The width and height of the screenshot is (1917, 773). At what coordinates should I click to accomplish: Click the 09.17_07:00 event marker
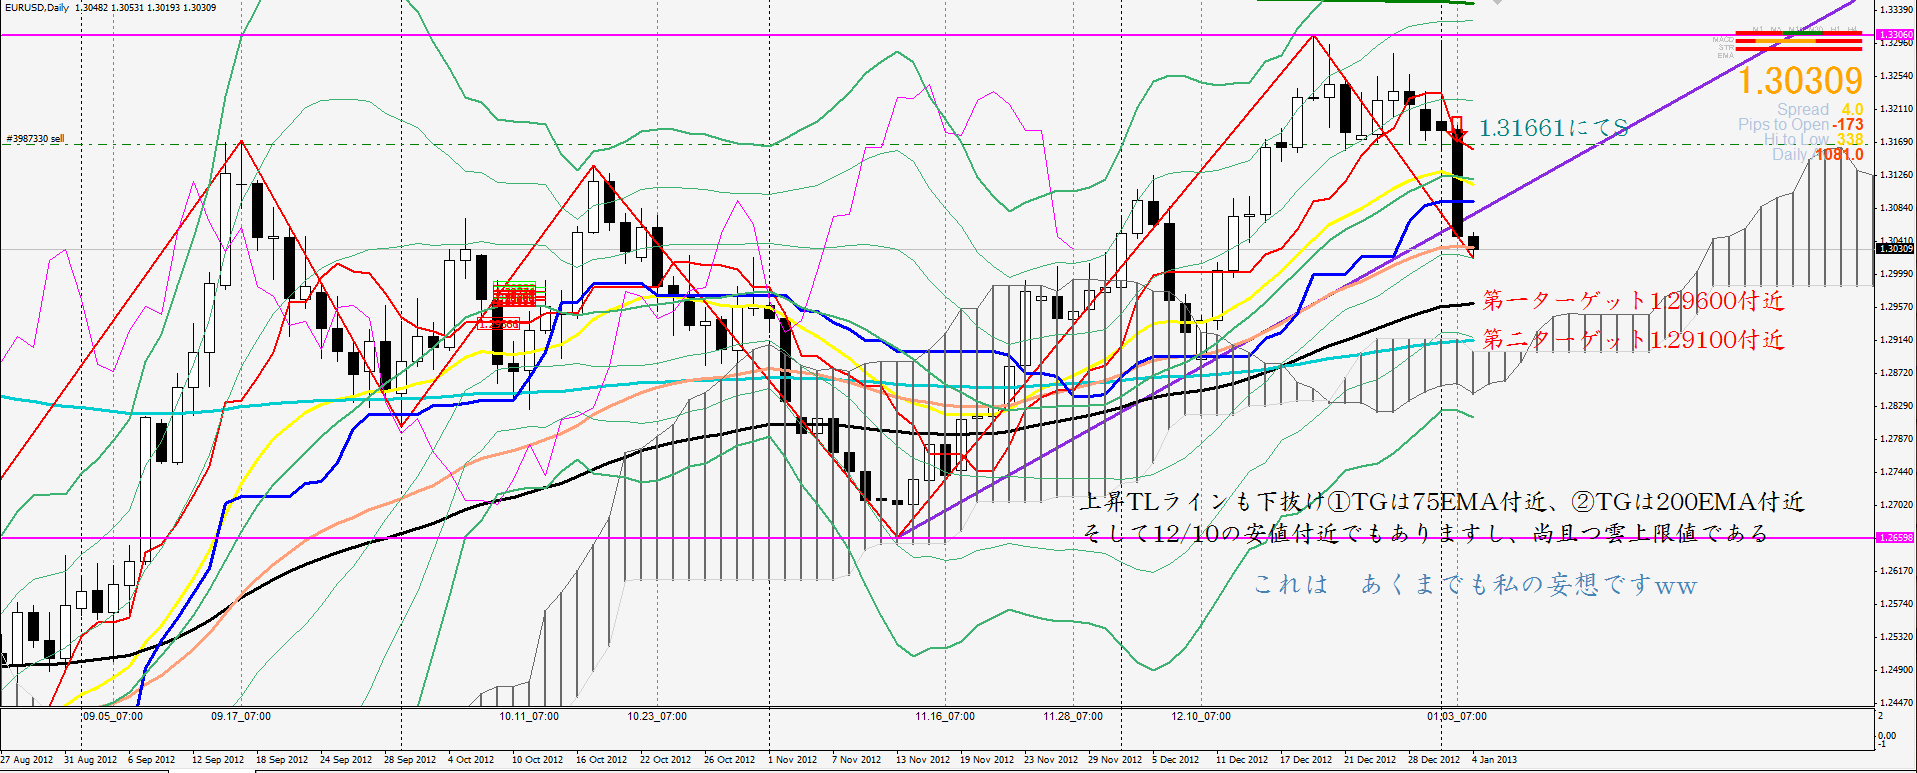pos(240,716)
